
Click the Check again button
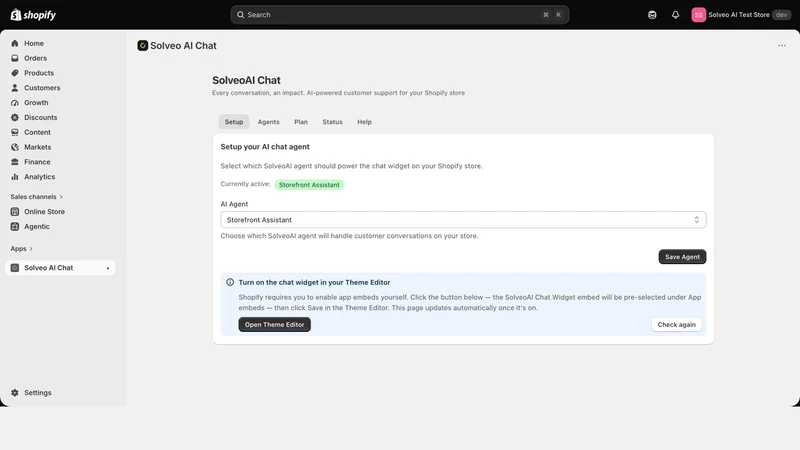[677, 324]
